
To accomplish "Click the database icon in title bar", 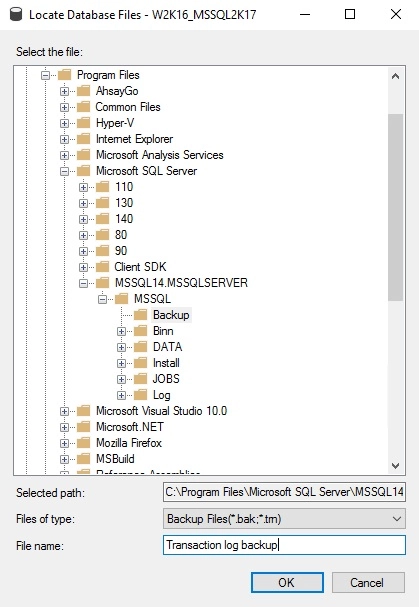I will pos(15,15).
